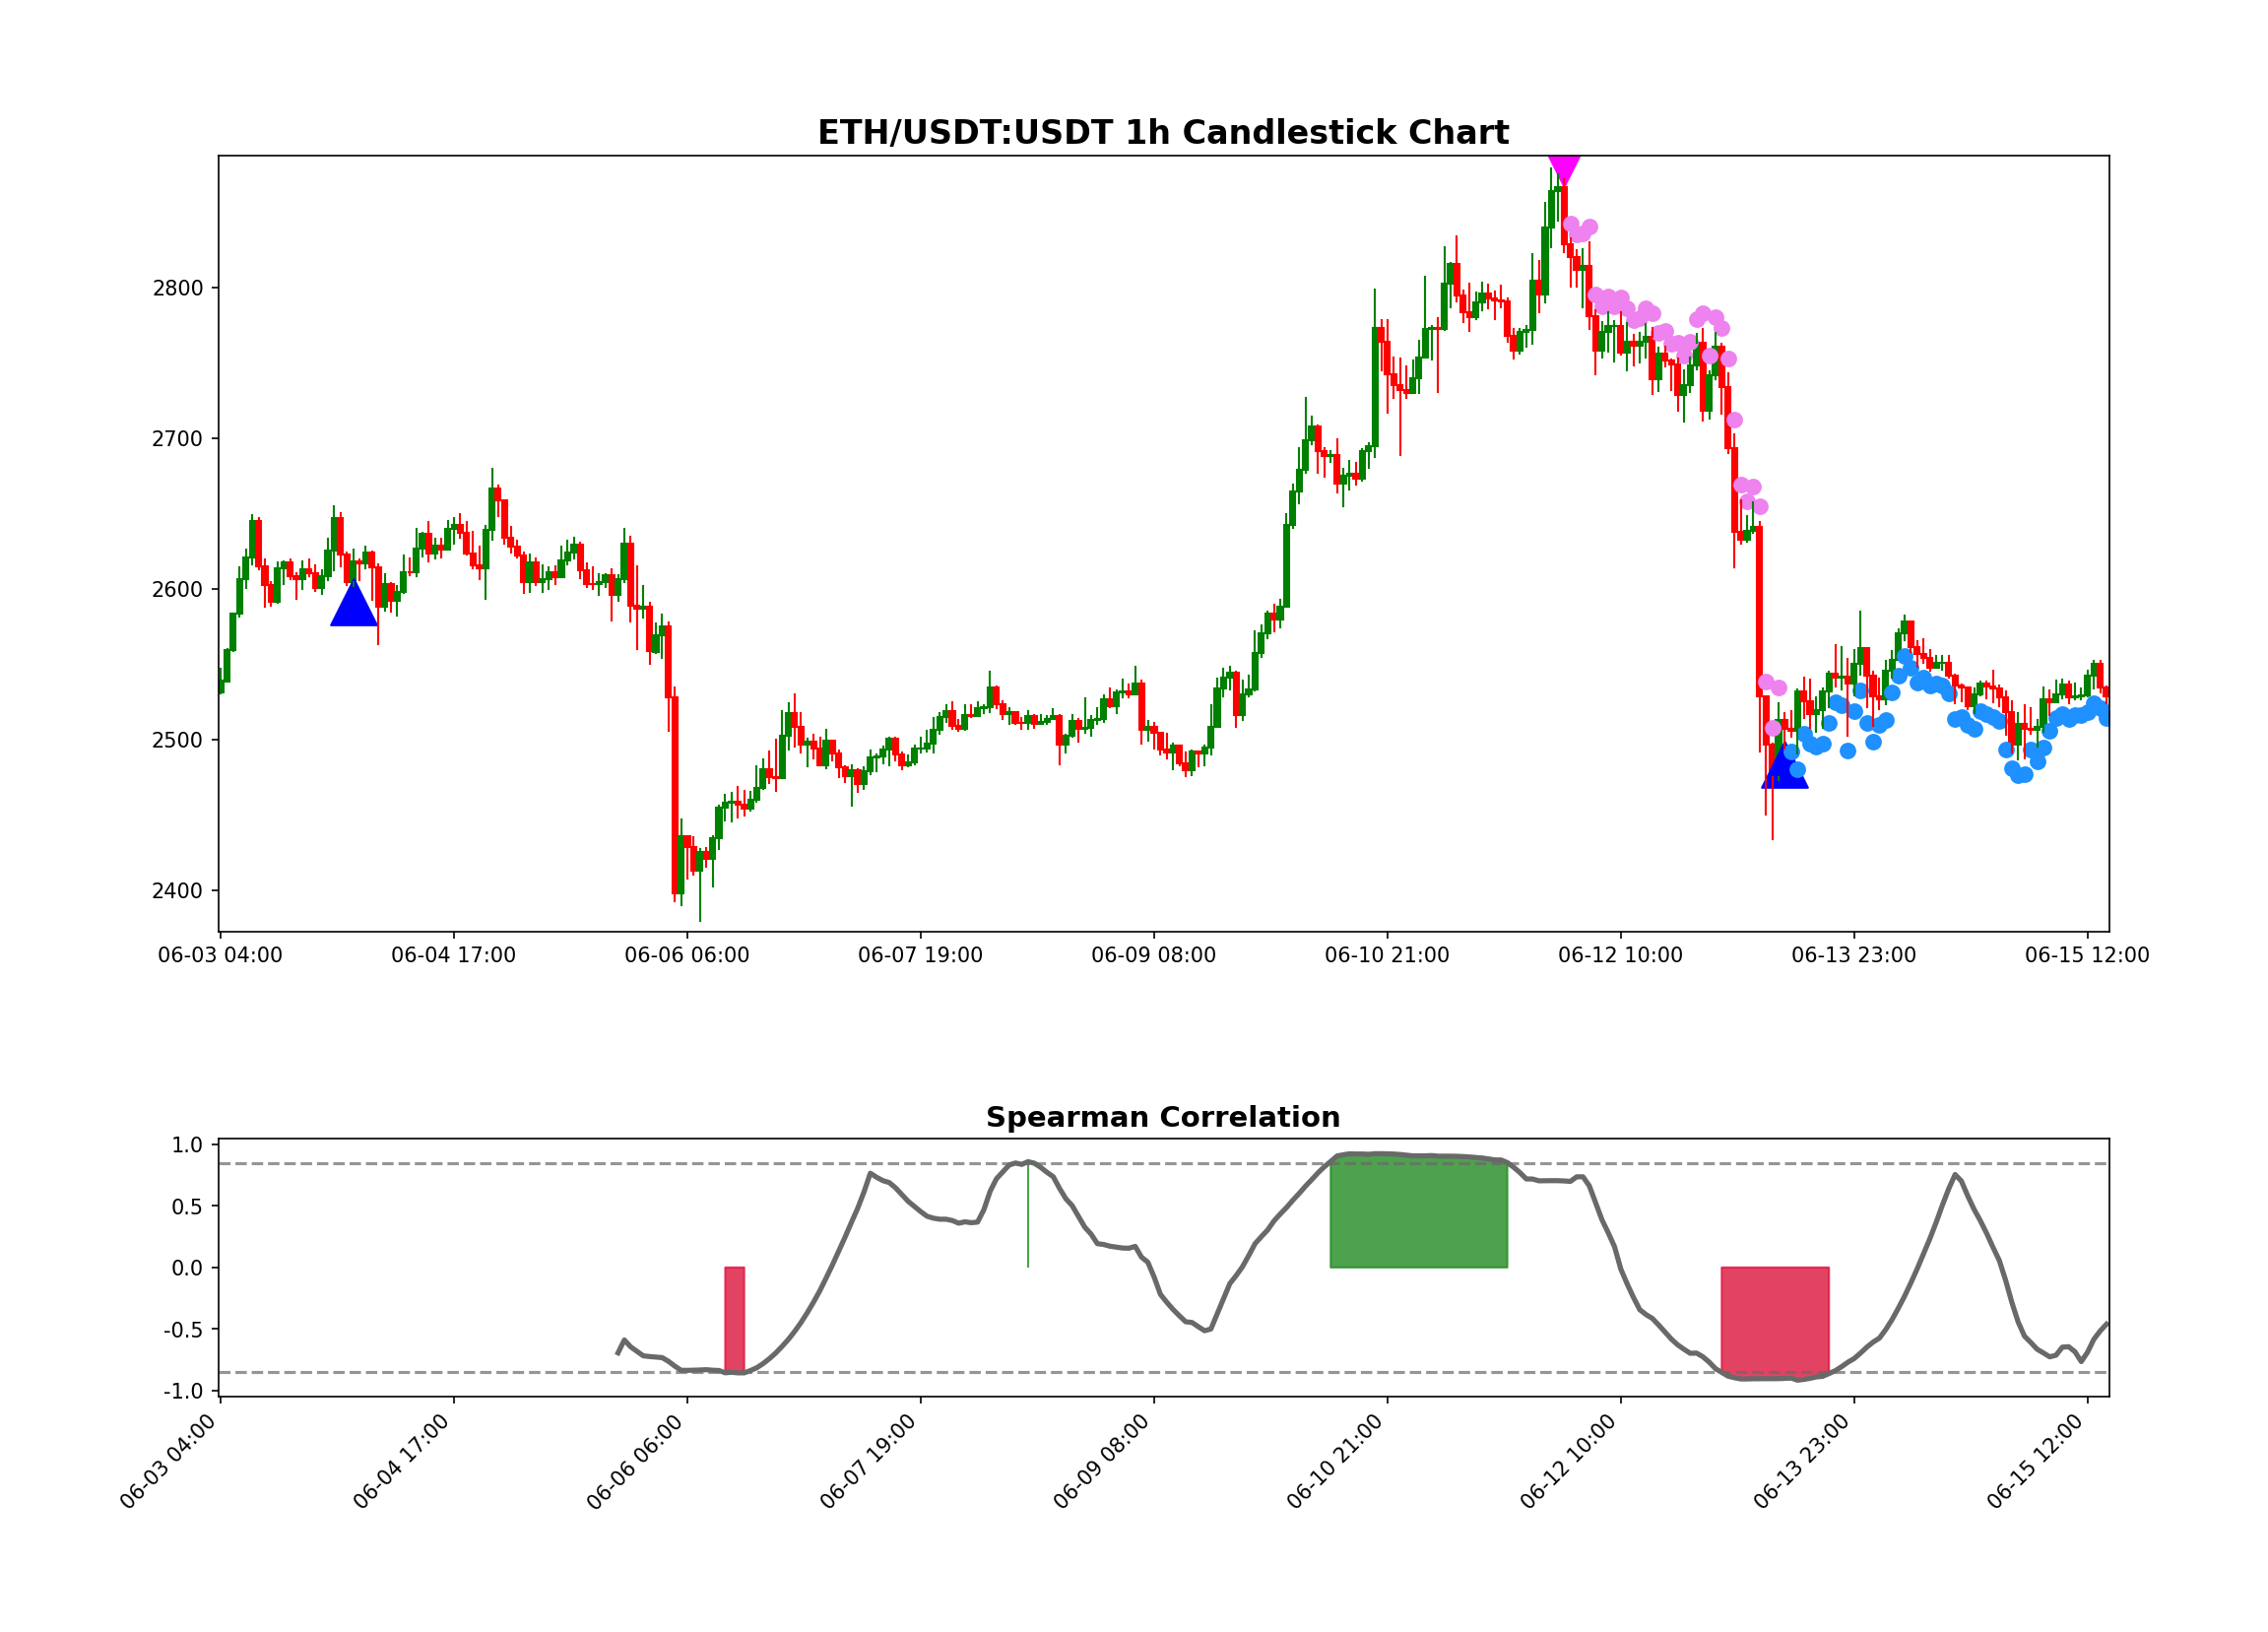
Task: Click the rotated 06-10 21:00 label under Spearman chart
Action: coord(1335,1462)
